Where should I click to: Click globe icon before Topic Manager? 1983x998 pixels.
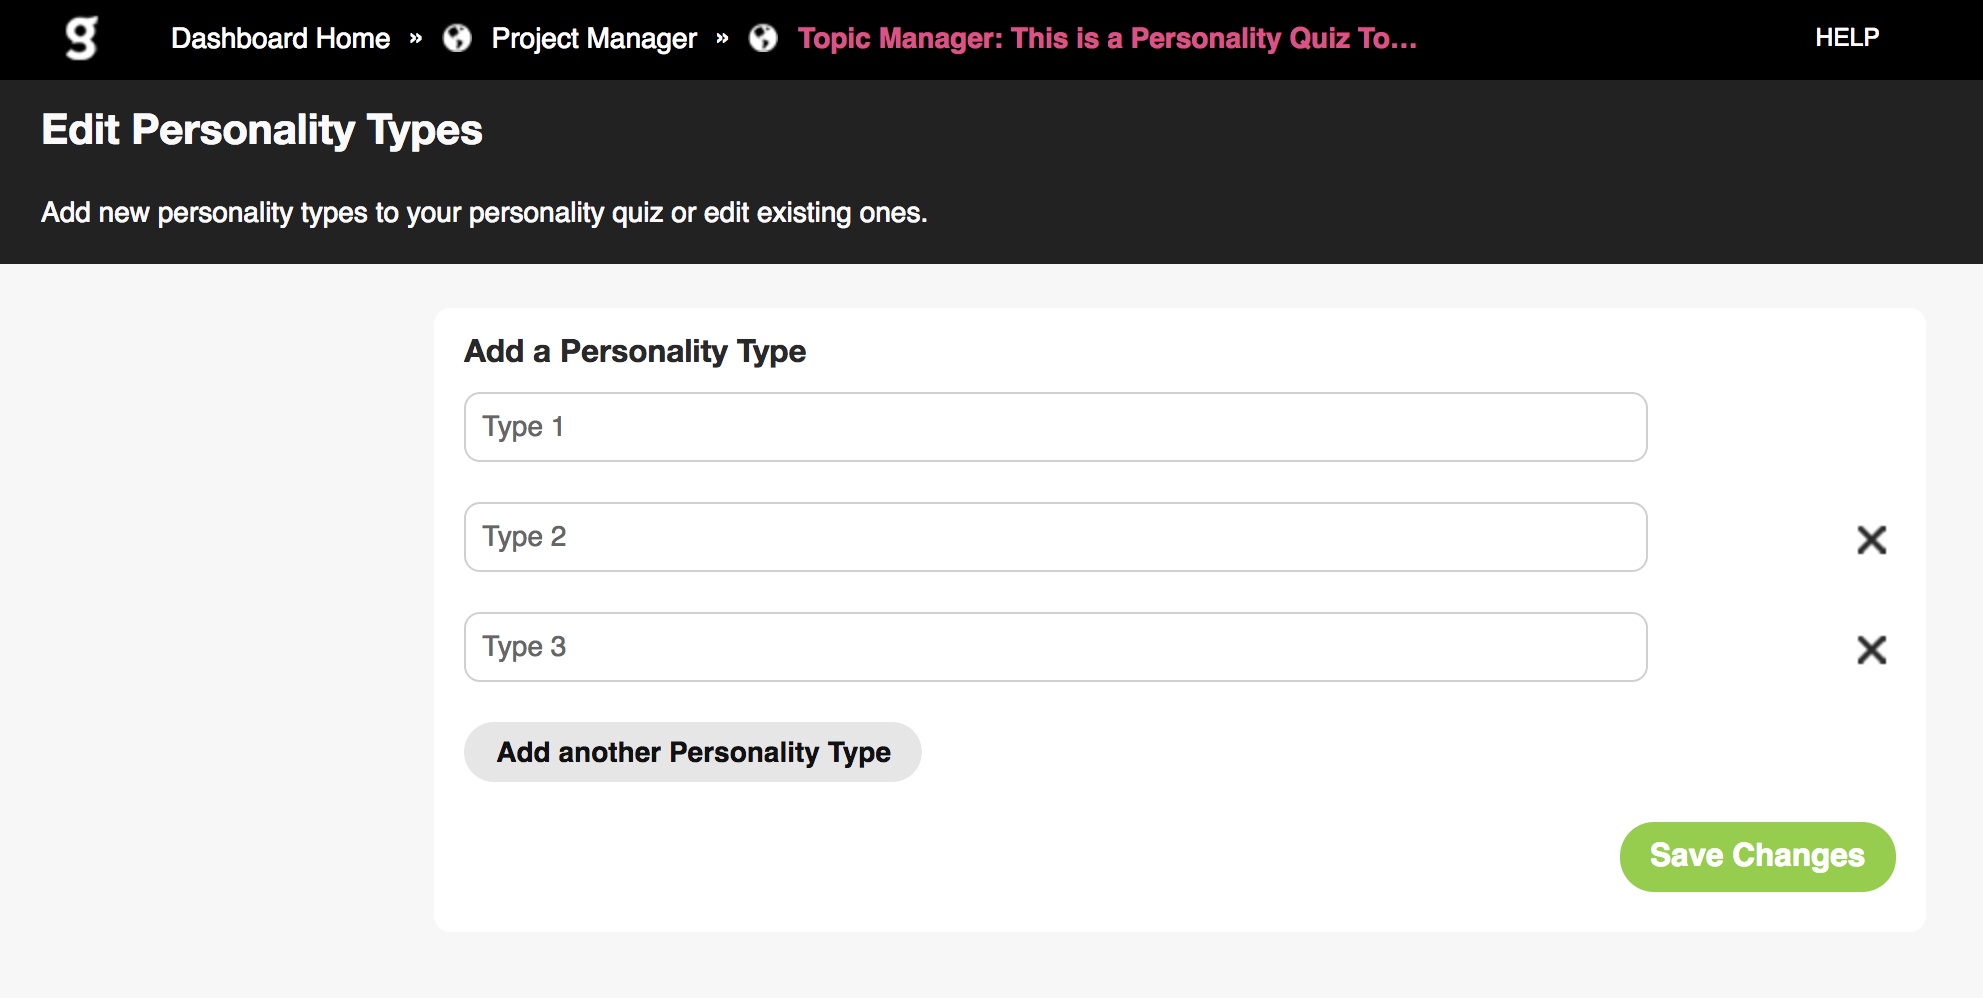click(763, 38)
